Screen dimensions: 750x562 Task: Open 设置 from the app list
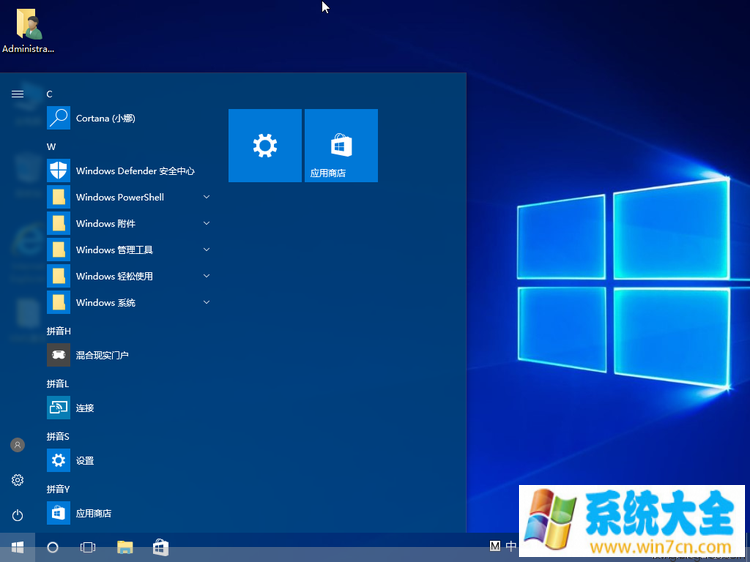[129, 460]
